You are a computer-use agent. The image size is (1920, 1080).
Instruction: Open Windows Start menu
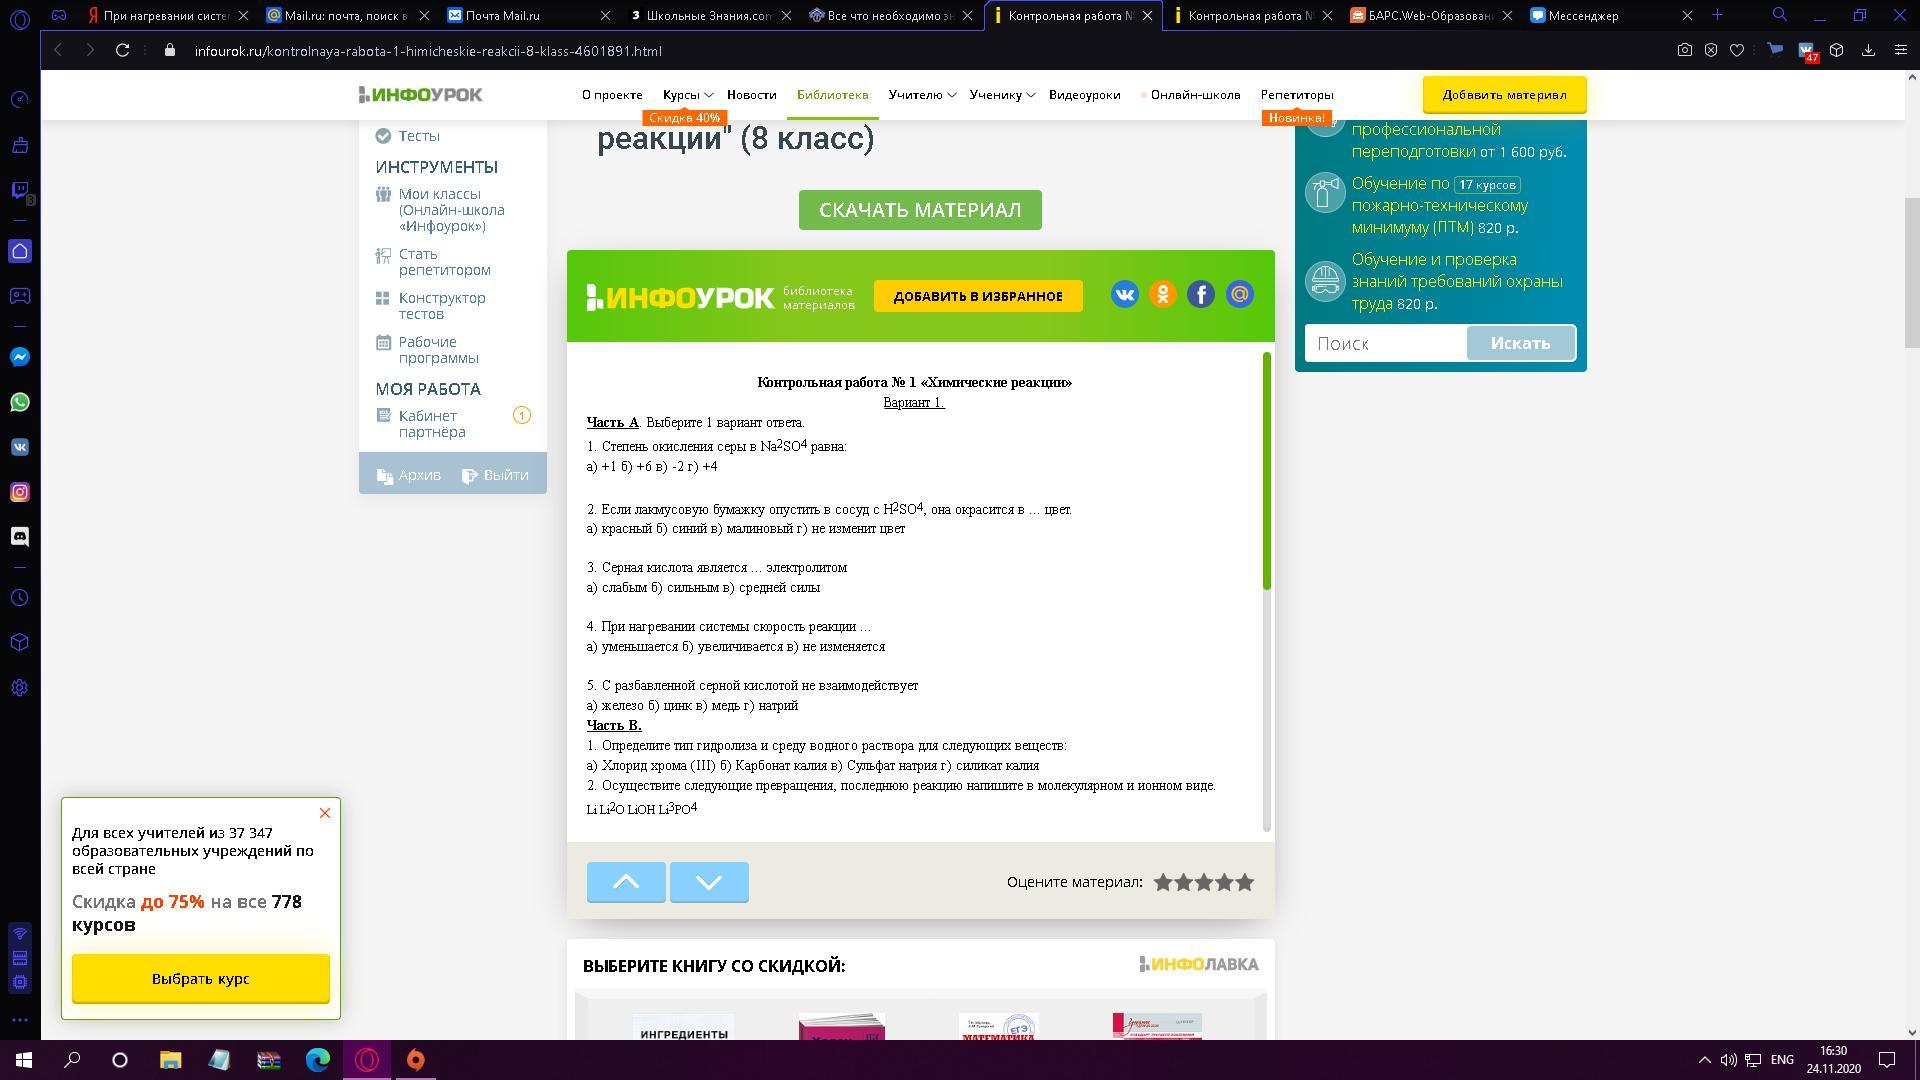click(24, 1060)
